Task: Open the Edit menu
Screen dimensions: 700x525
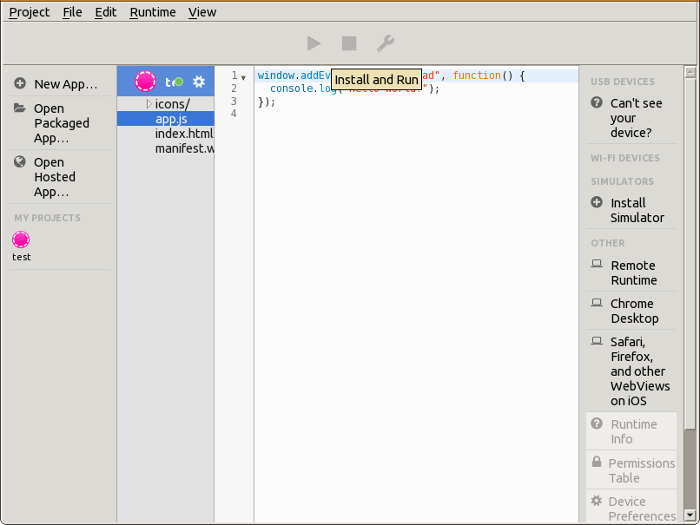Action: [105, 12]
